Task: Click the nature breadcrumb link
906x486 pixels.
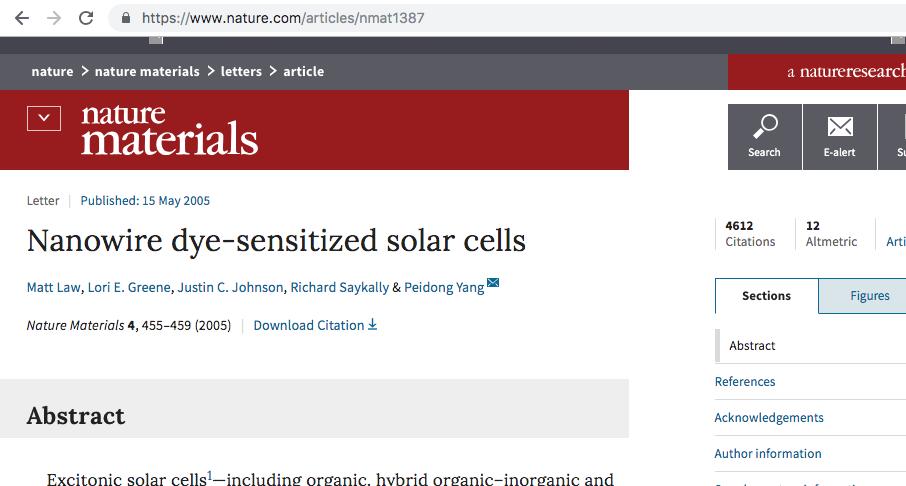Action: (52, 72)
